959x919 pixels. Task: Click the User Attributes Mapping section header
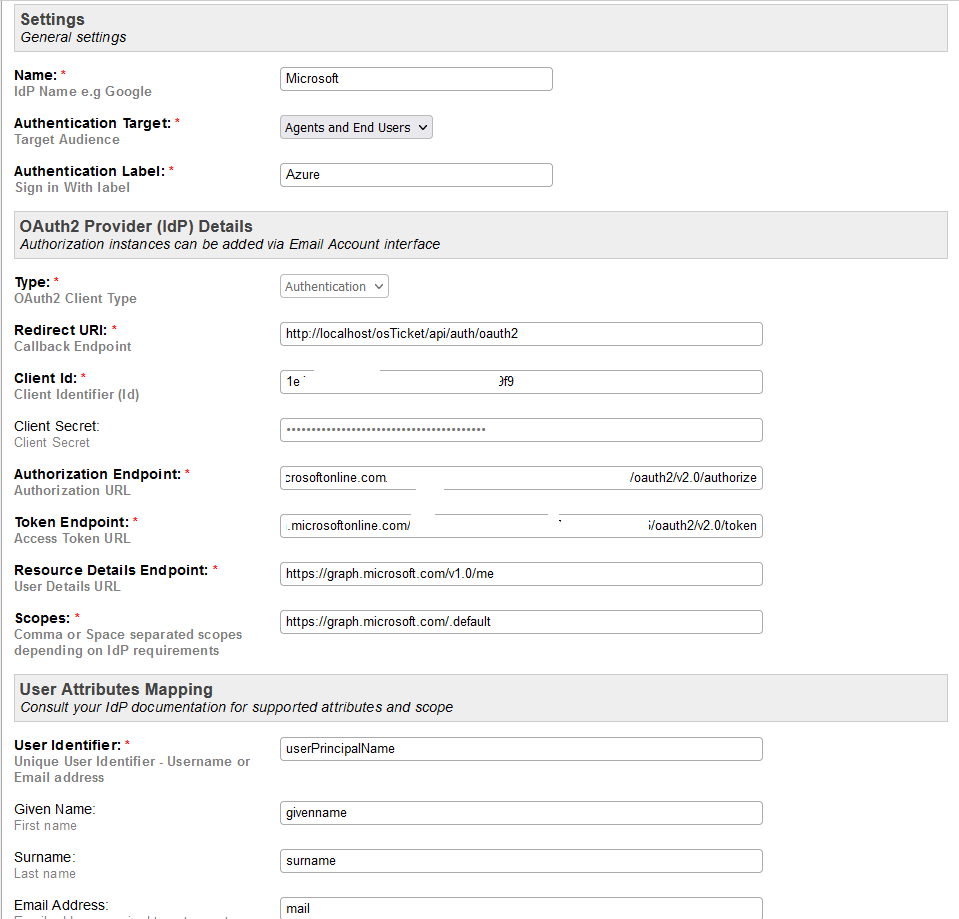[116, 689]
